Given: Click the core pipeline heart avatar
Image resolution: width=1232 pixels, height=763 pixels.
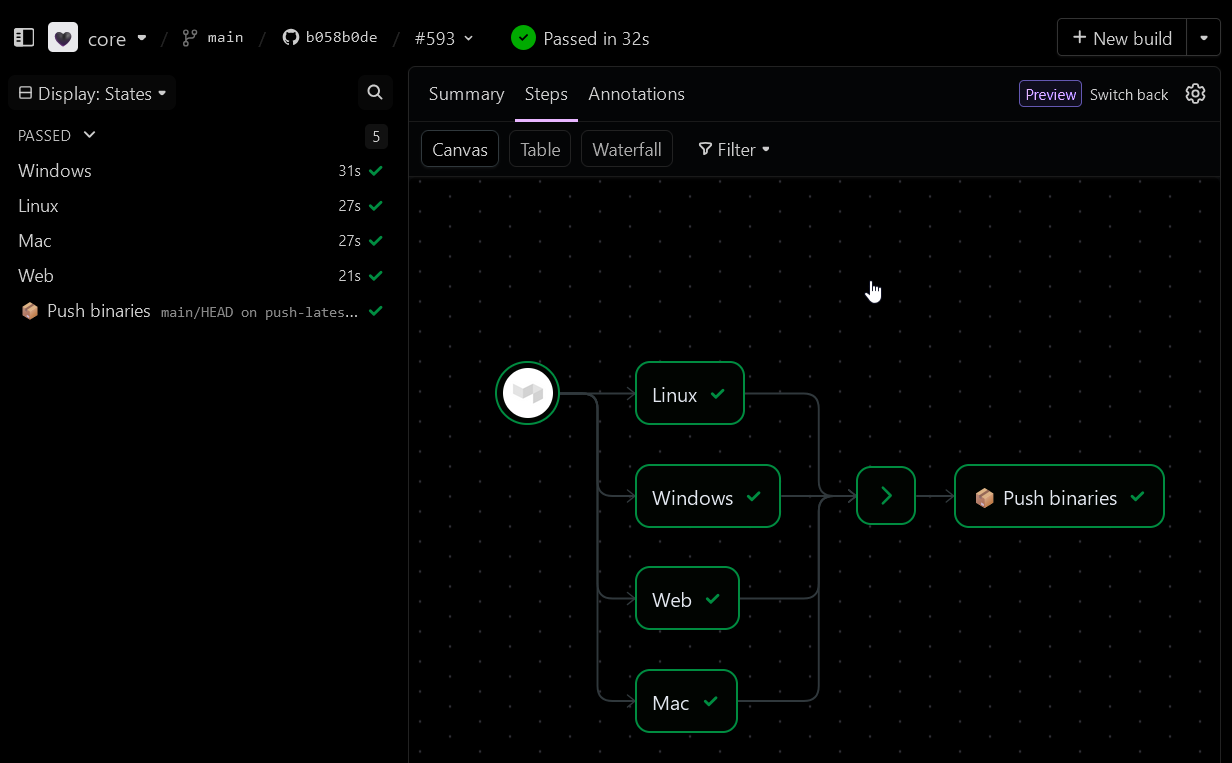Looking at the screenshot, I should click(x=63, y=38).
